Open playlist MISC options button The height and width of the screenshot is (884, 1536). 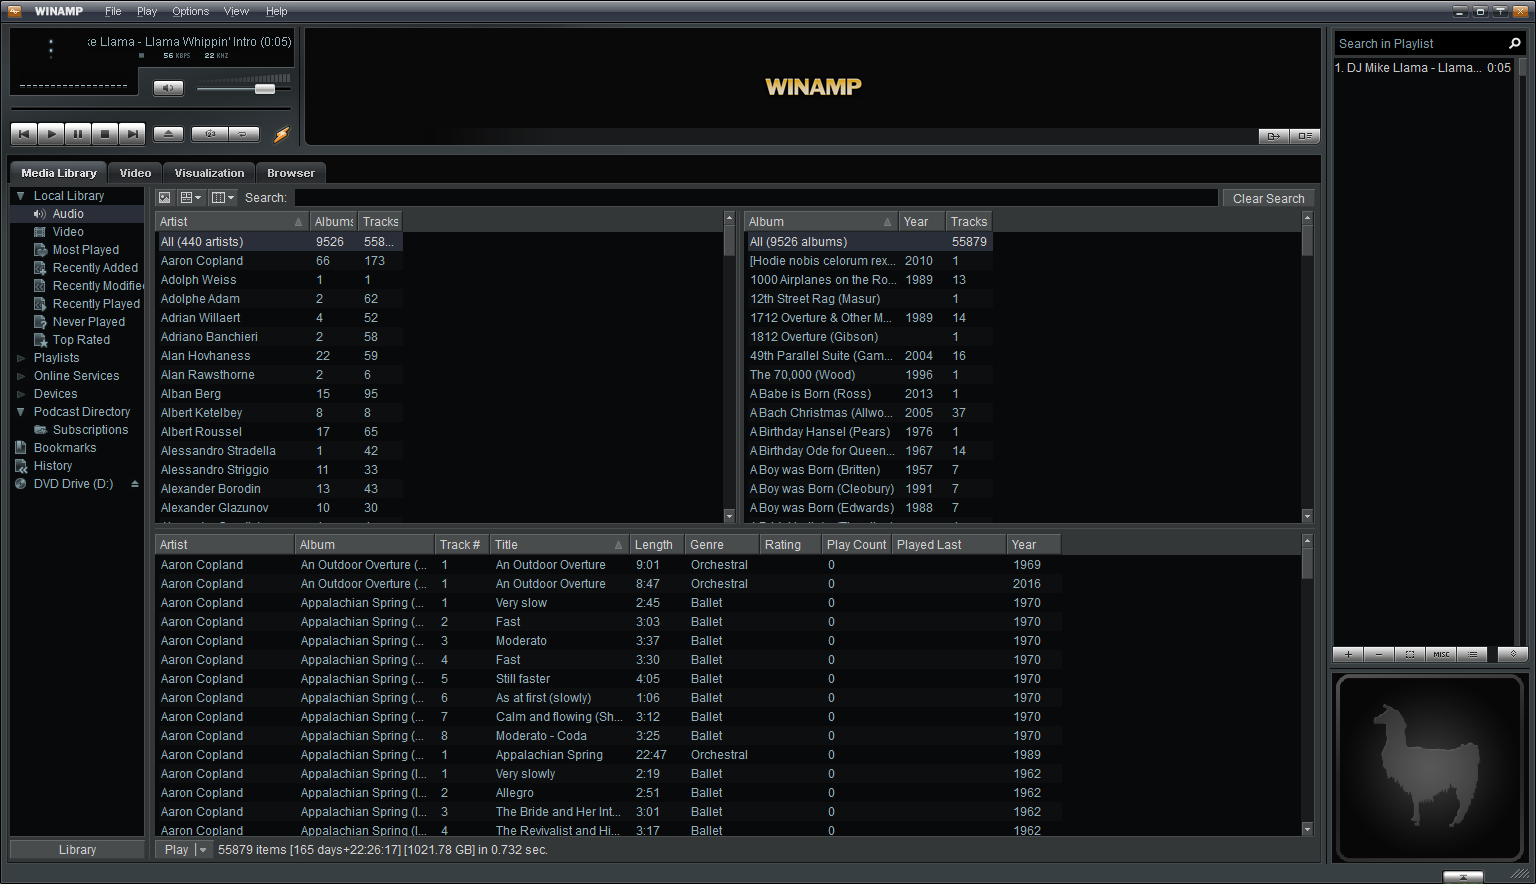[1441, 654]
